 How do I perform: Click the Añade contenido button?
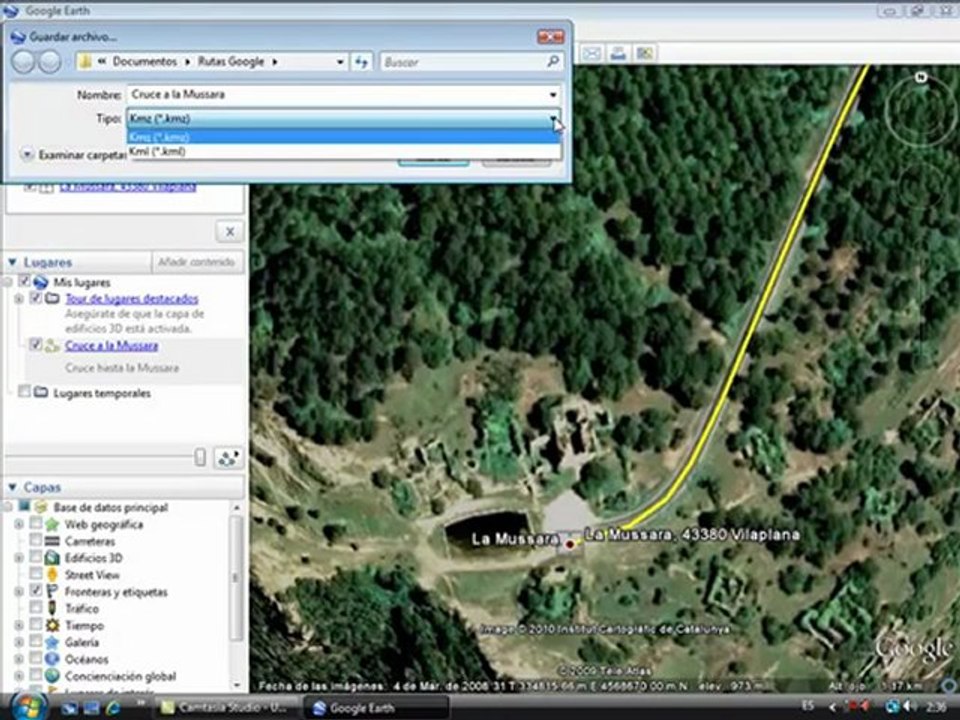coord(197,262)
